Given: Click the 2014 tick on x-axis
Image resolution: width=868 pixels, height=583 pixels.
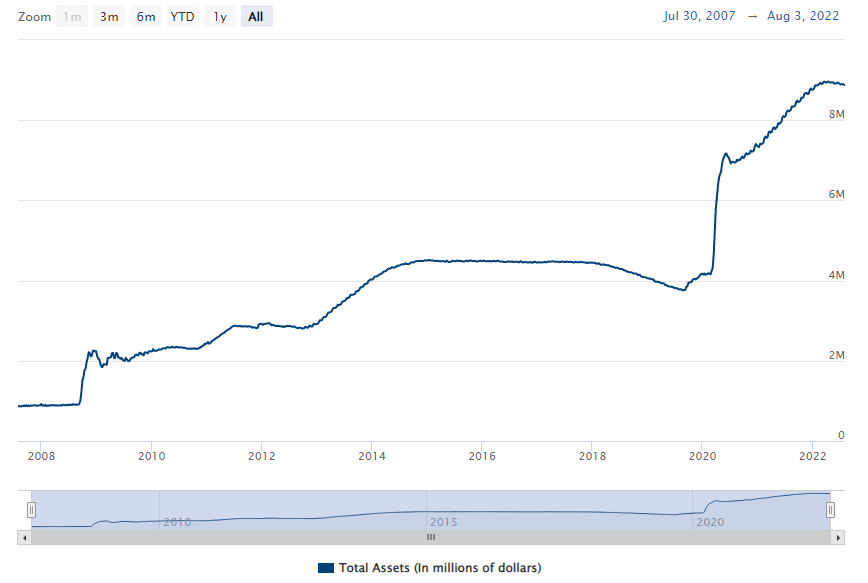Looking at the screenshot, I should click(x=371, y=457).
